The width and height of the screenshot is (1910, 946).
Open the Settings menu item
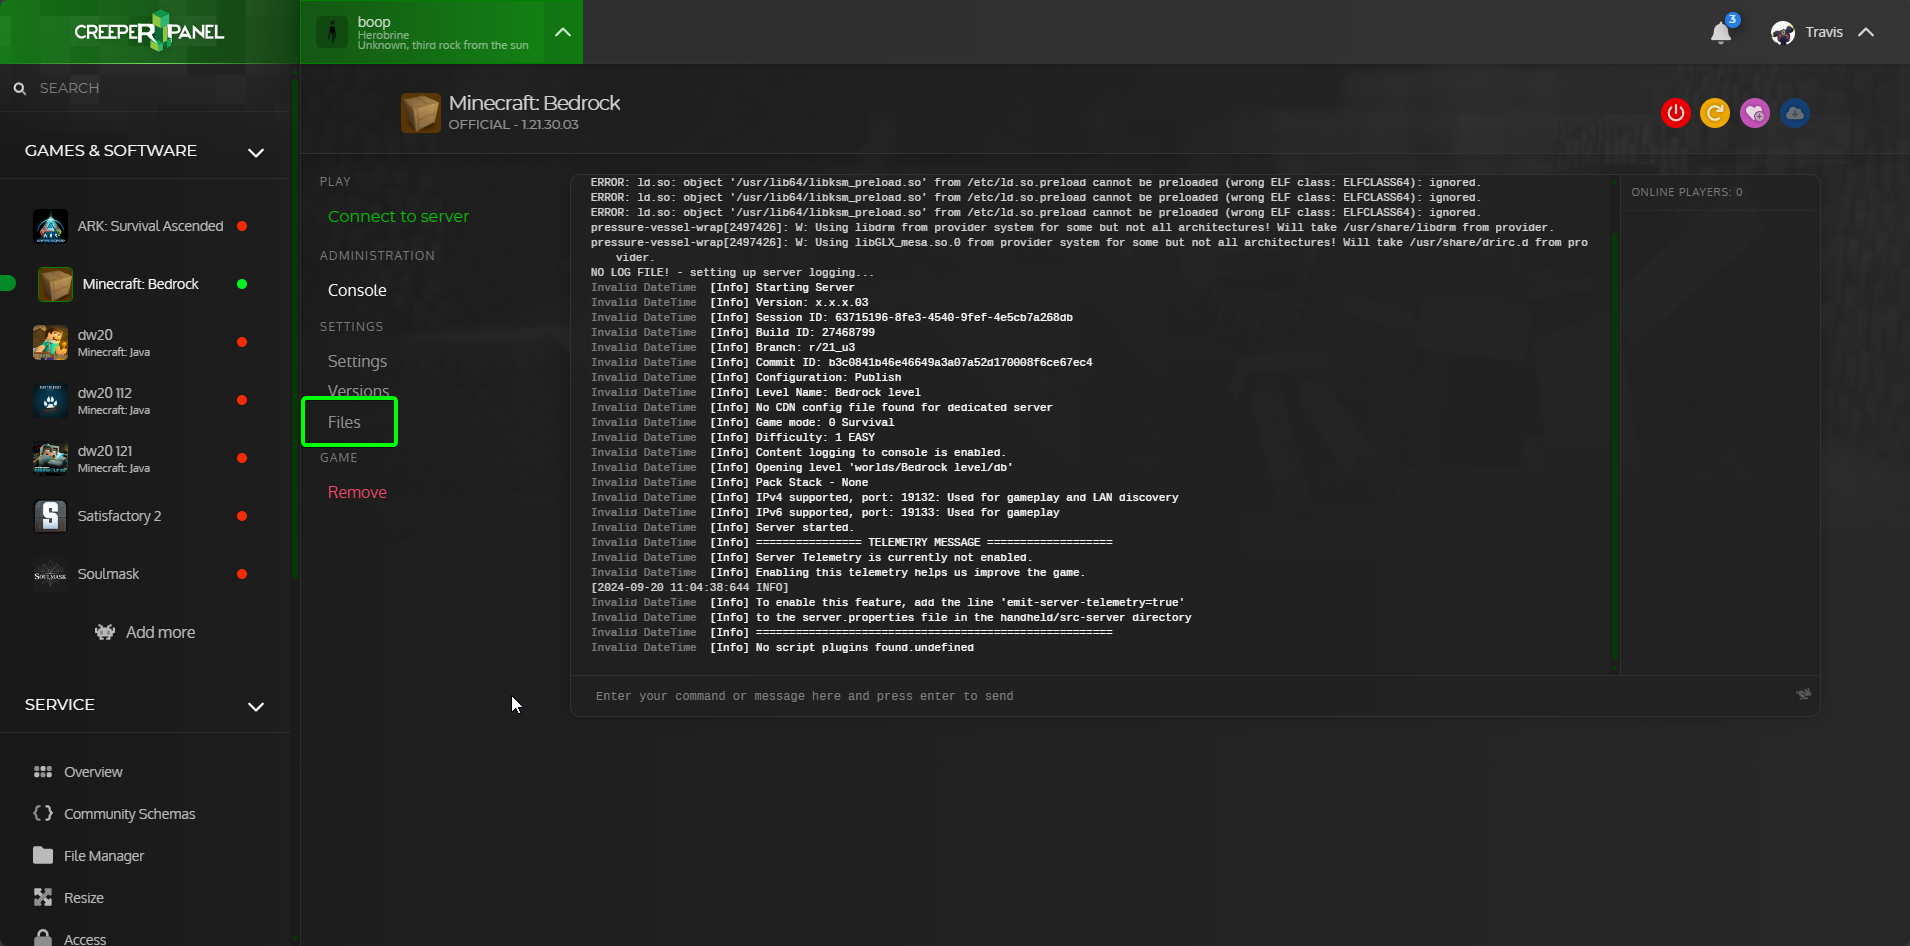tap(357, 361)
